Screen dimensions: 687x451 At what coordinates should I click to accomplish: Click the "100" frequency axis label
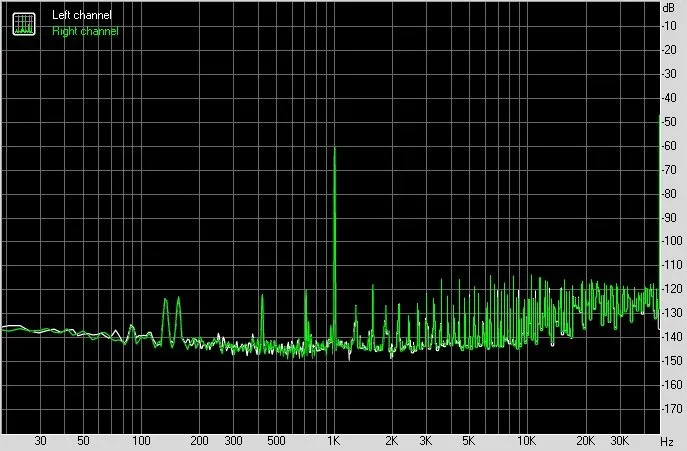pyautogui.click(x=141, y=440)
